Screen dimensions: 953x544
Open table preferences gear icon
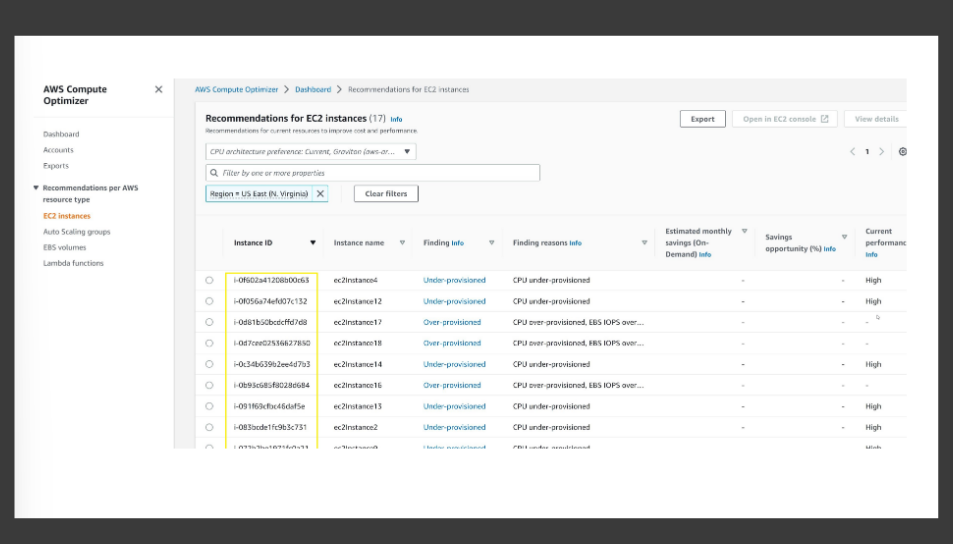[x=903, y=152]
